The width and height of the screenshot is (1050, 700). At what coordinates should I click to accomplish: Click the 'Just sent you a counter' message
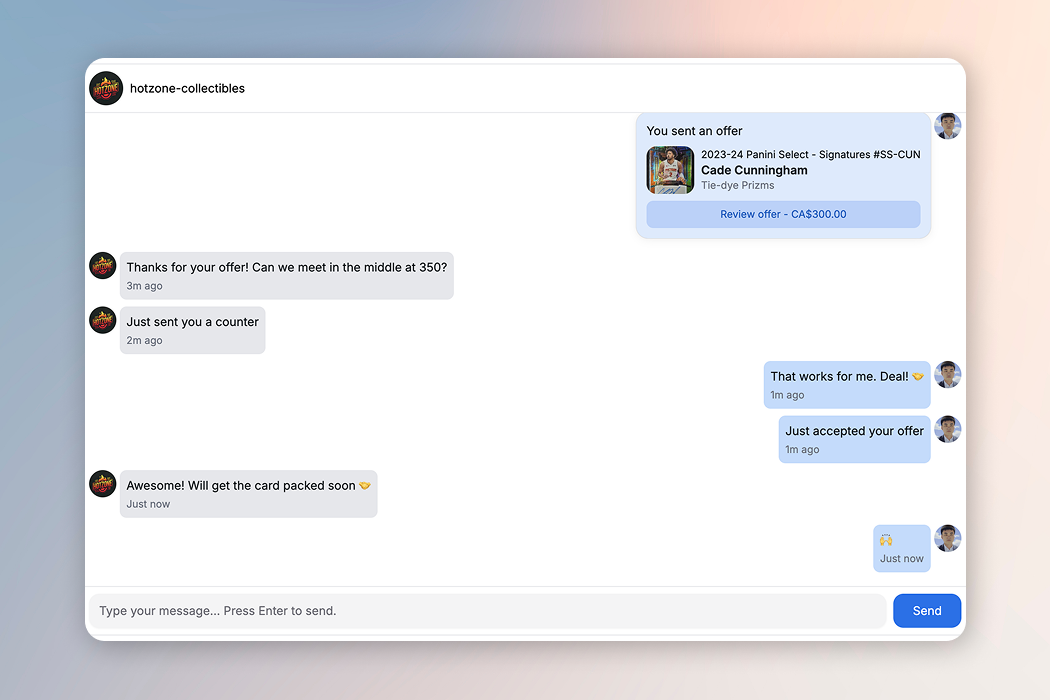point(192,329)
